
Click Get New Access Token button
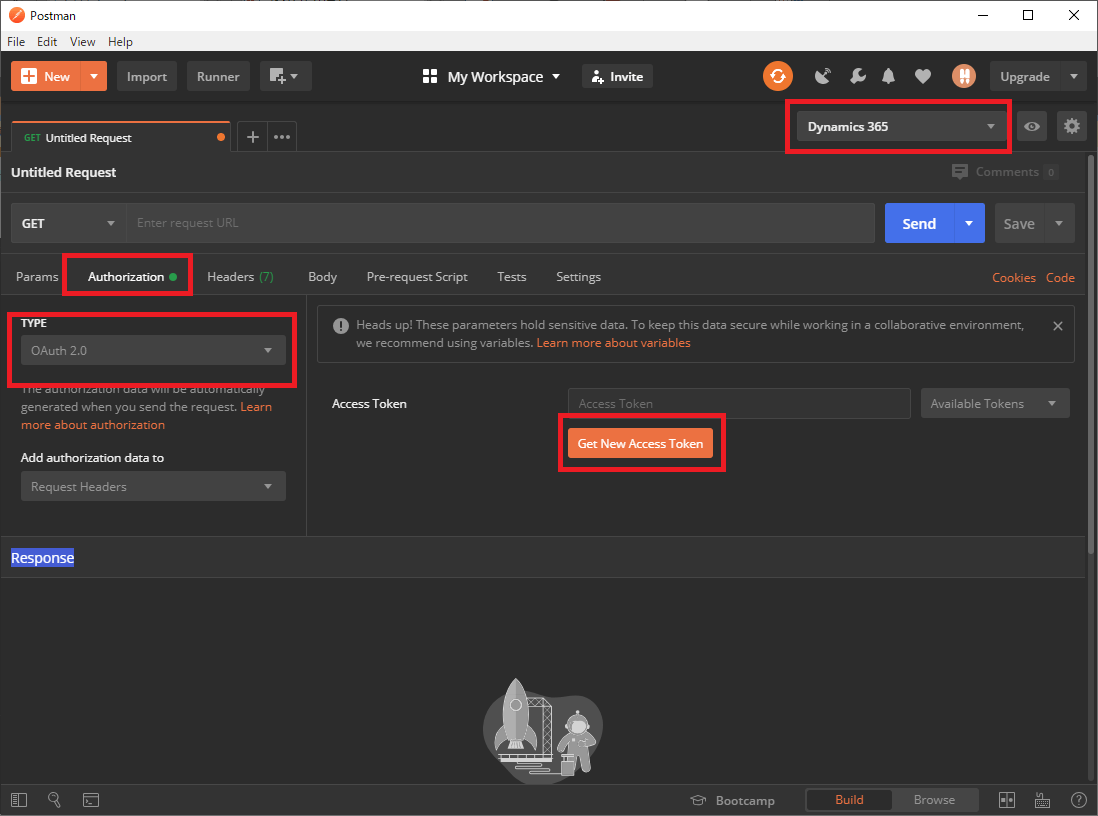click(x=640, y=443)
